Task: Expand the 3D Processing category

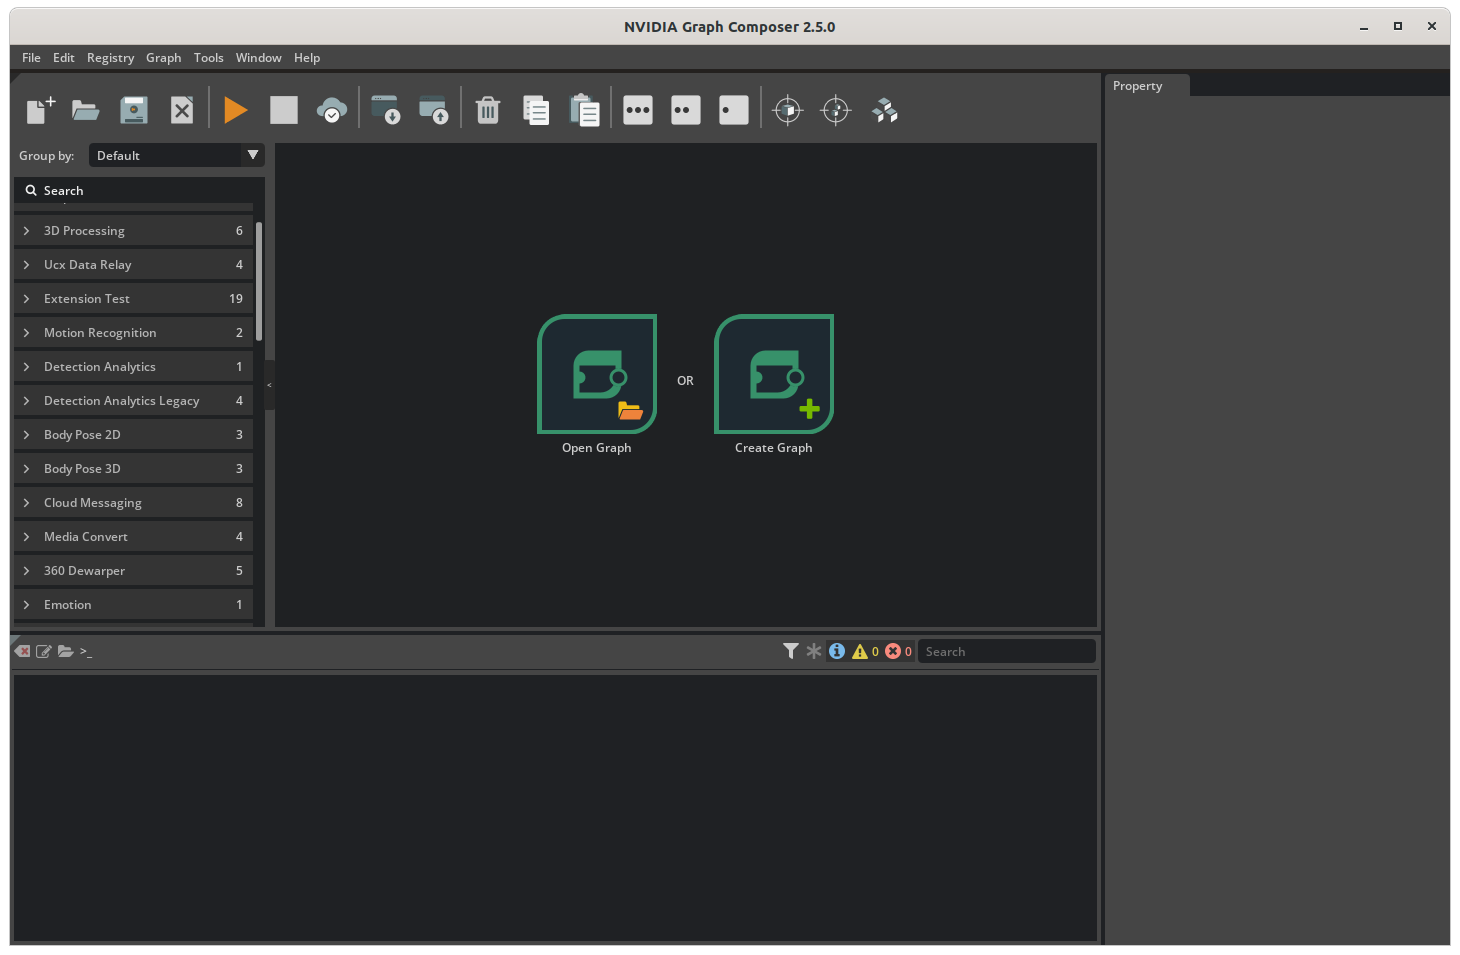Action: point(134,231)
